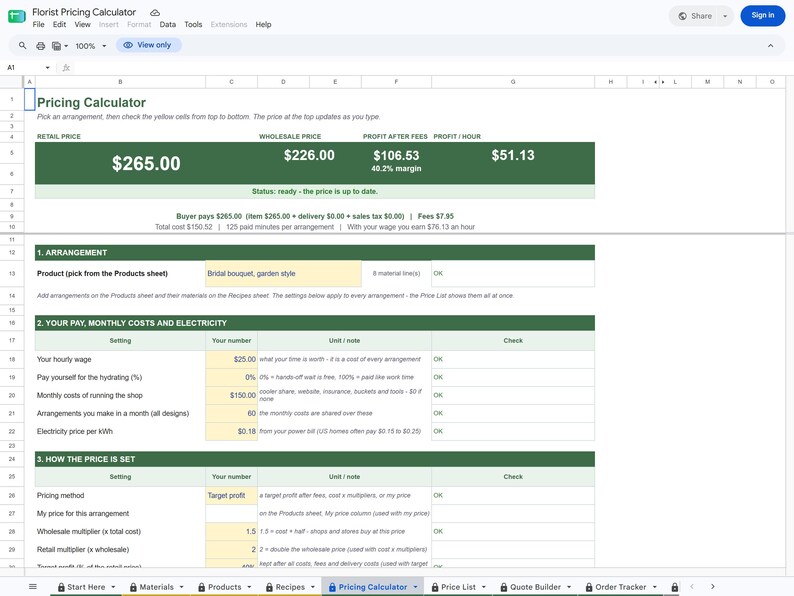The height and width of the screenshot is (596, 794).
Task: Select the wholesale multiplier cell 1.5
Action: click(231, 531)
